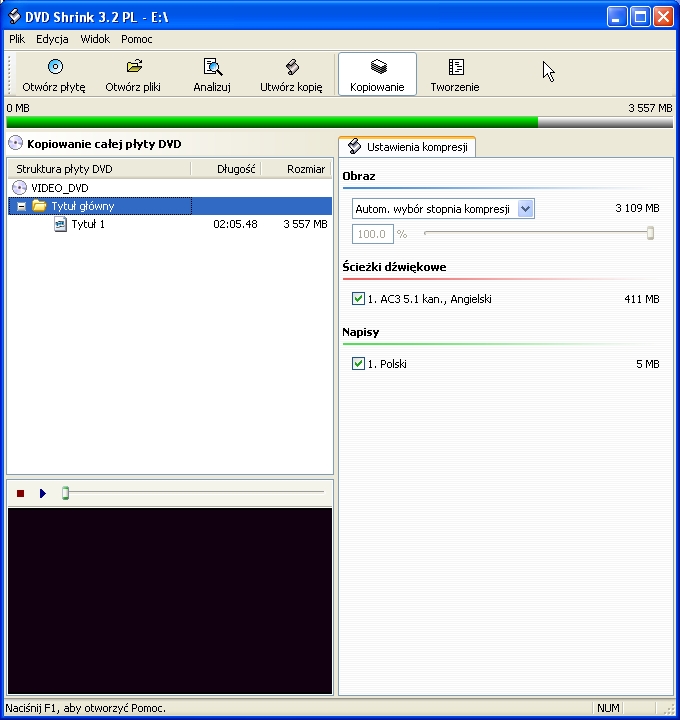Select the Ustawienia kompresji tab

(407, 147)
